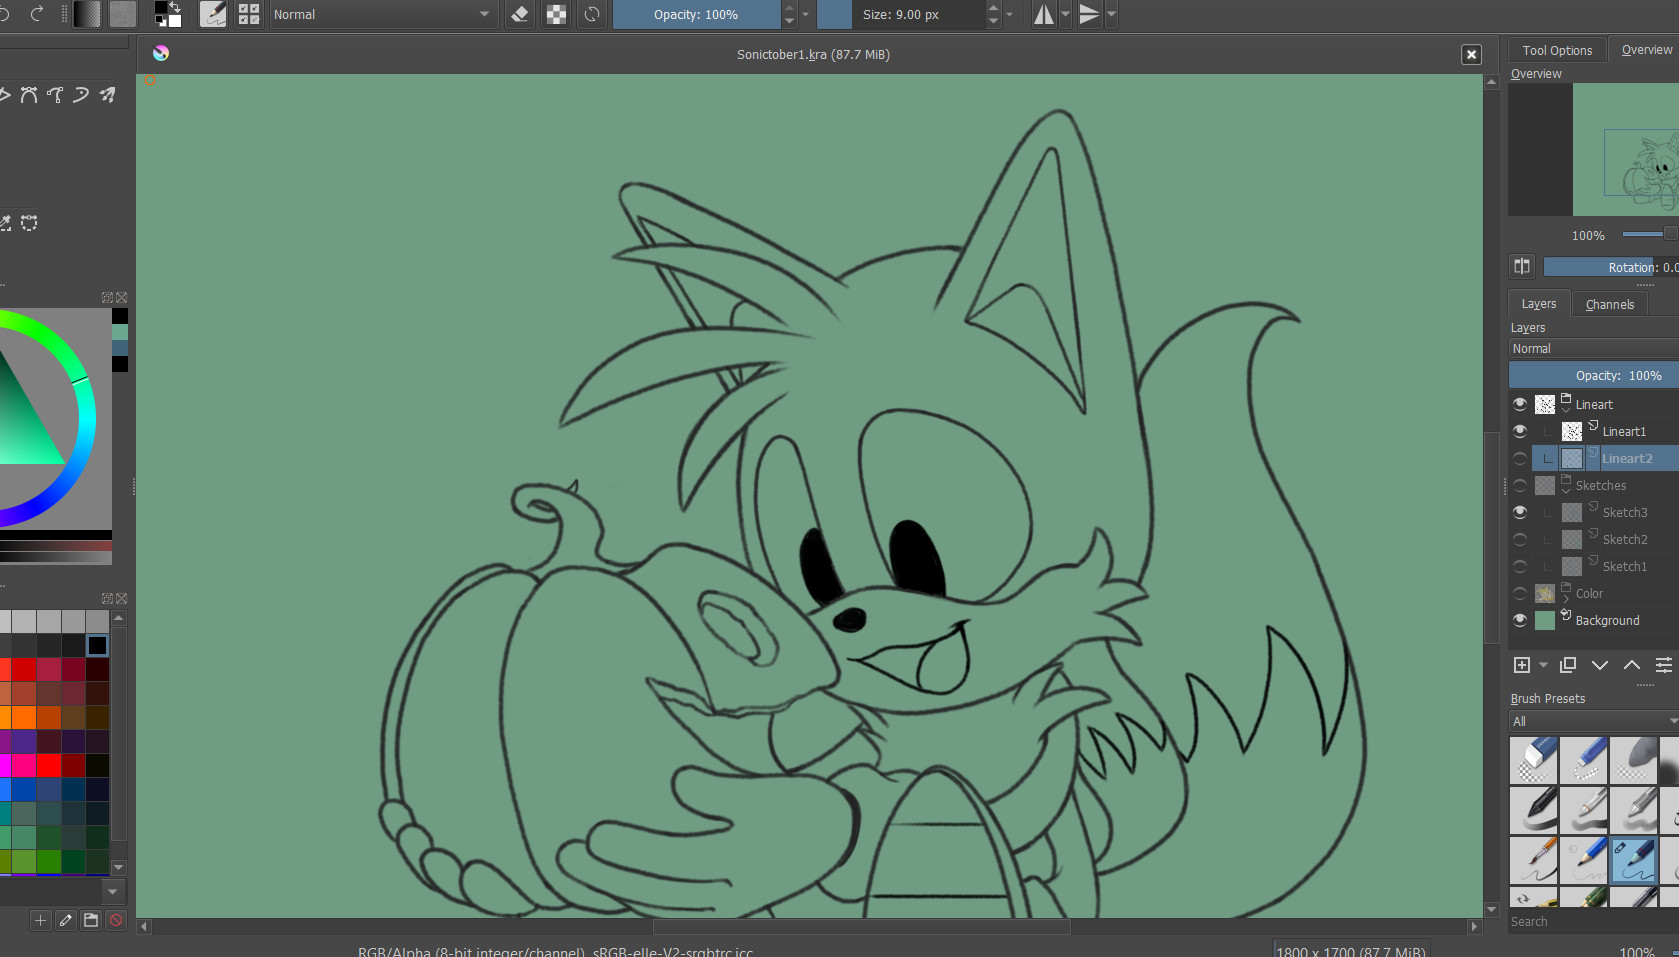Viewport: 1679px width, 957px height.
Task: Click the reload original preset icon
Action: click(x=592, y=14)
